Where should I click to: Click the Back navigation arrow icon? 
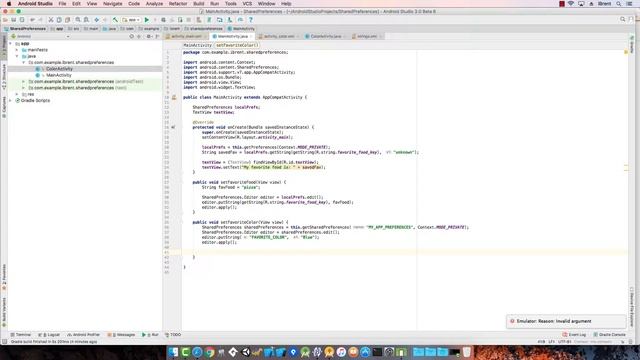[97, 20]
